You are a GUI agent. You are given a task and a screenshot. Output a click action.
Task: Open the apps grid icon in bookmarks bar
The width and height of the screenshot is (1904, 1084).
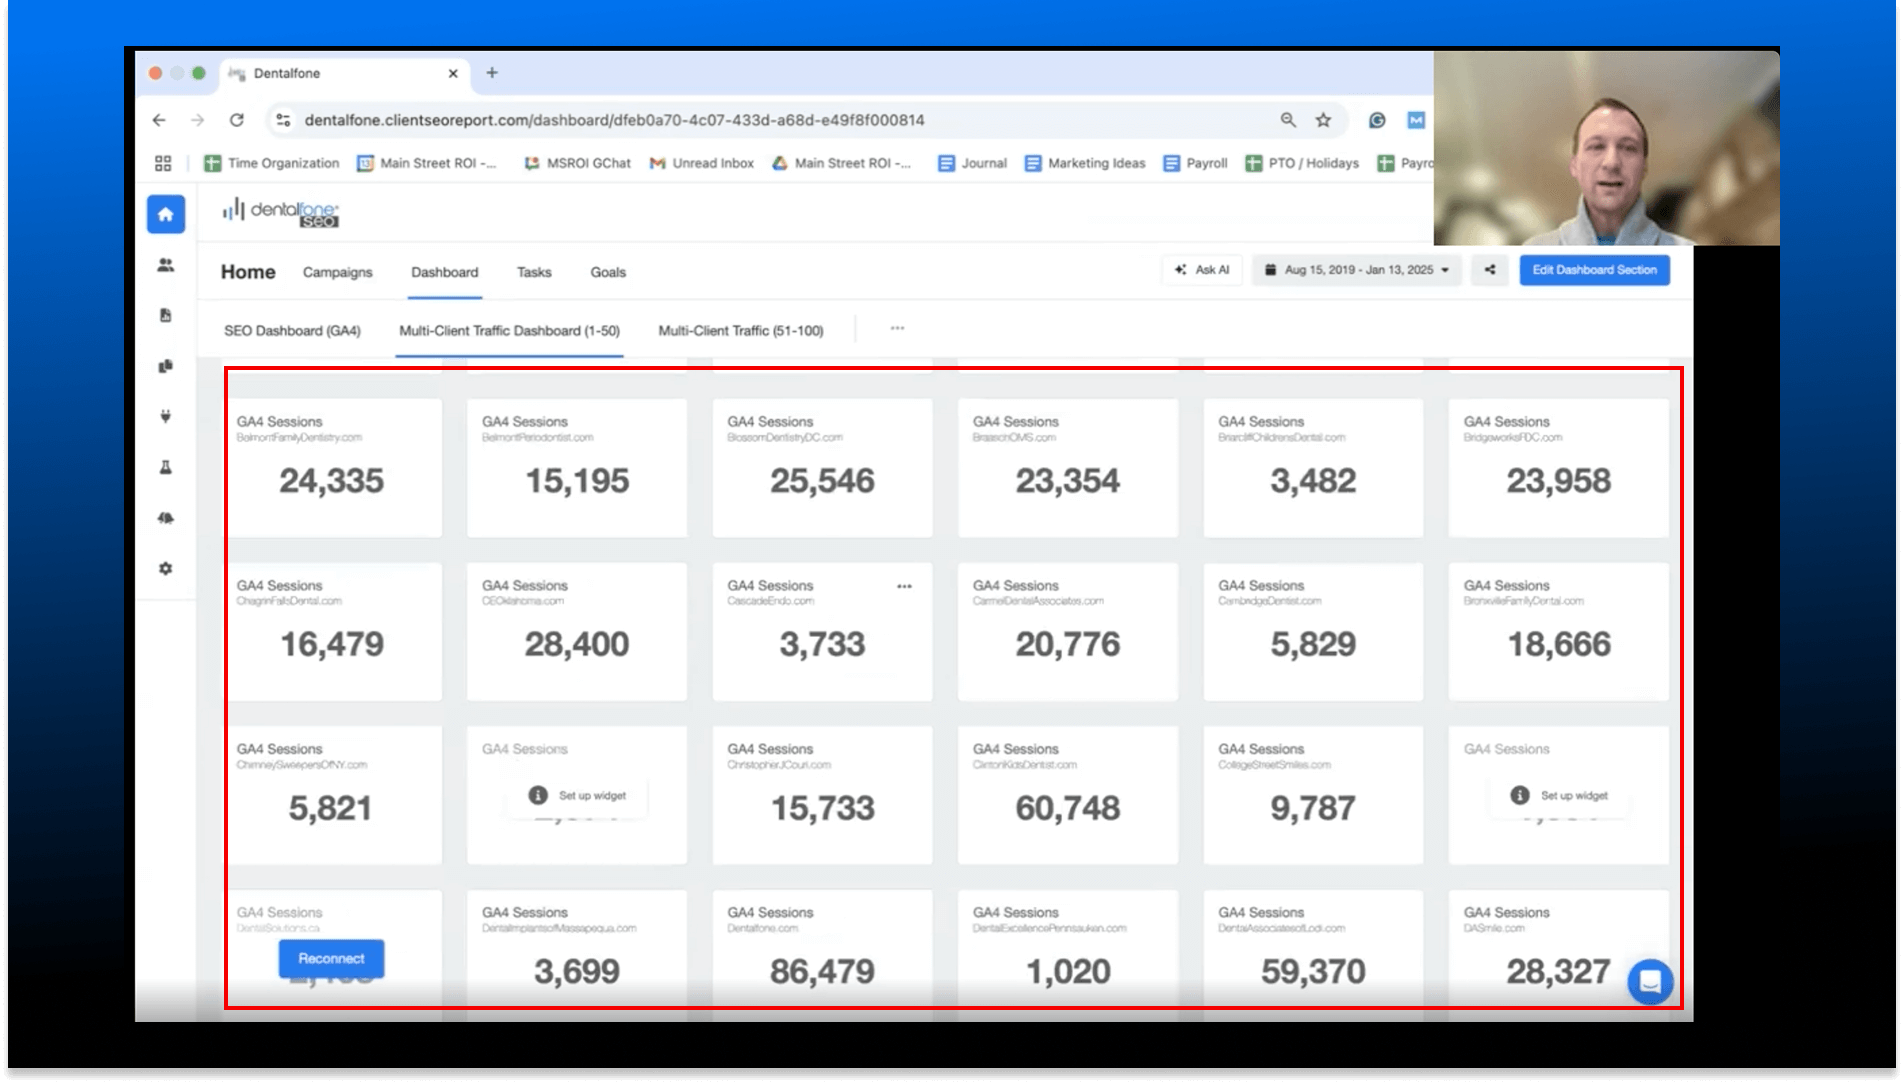(x=163, y=163)
